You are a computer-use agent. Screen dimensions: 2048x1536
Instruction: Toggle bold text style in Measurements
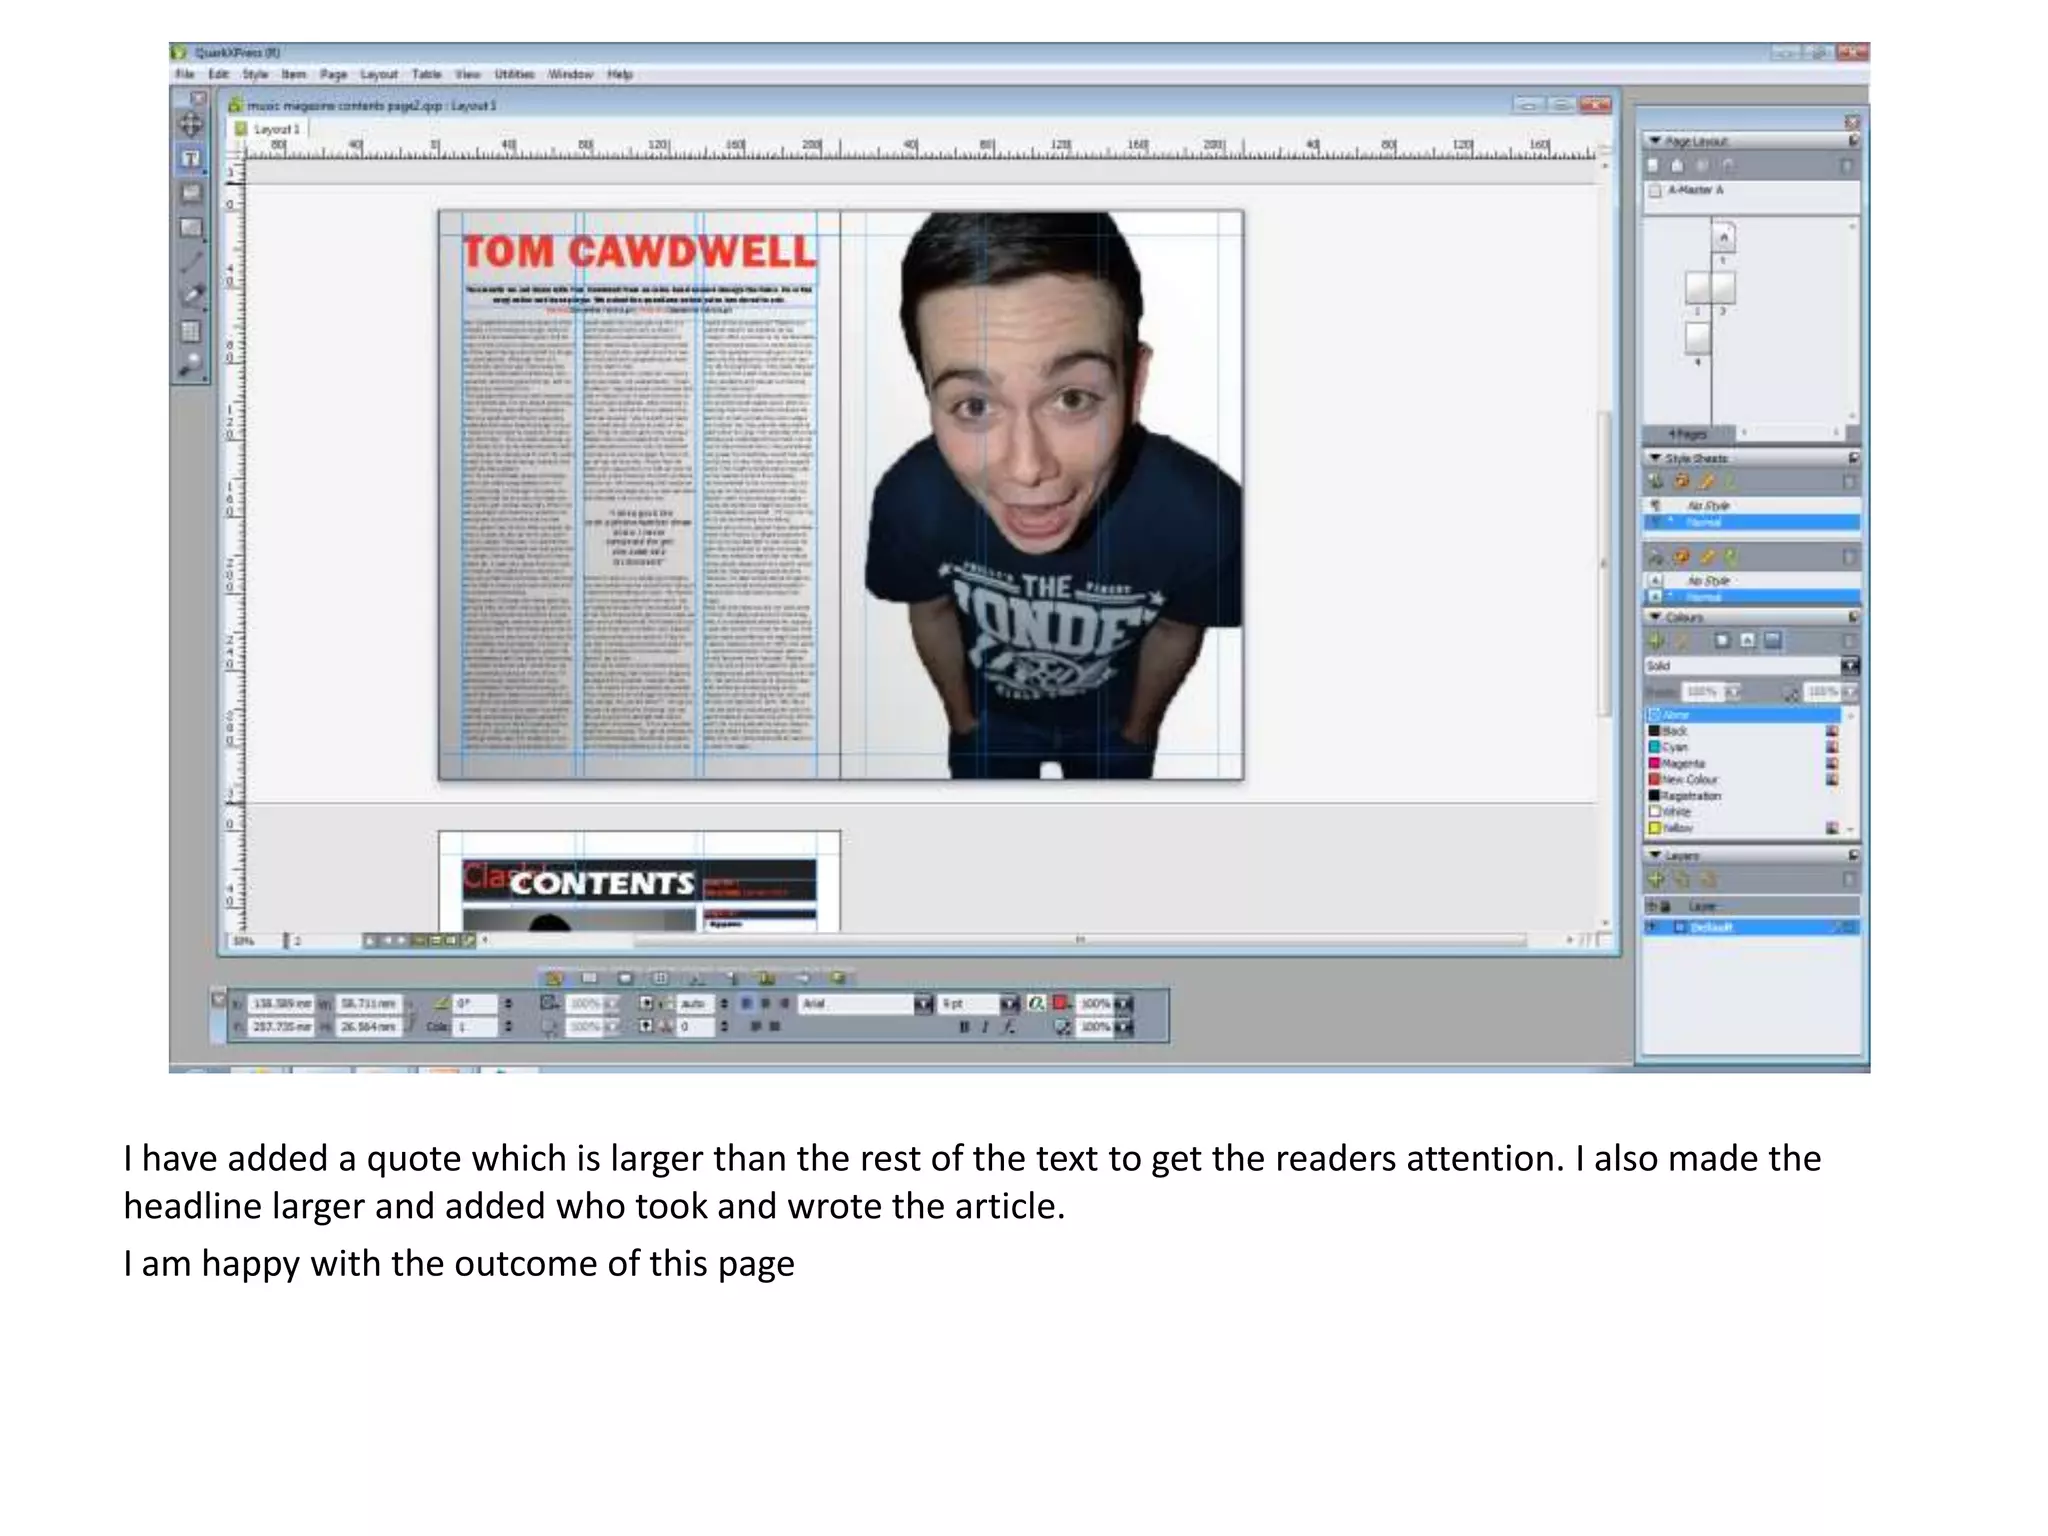pyautogui.click(x=964, y=1027)
